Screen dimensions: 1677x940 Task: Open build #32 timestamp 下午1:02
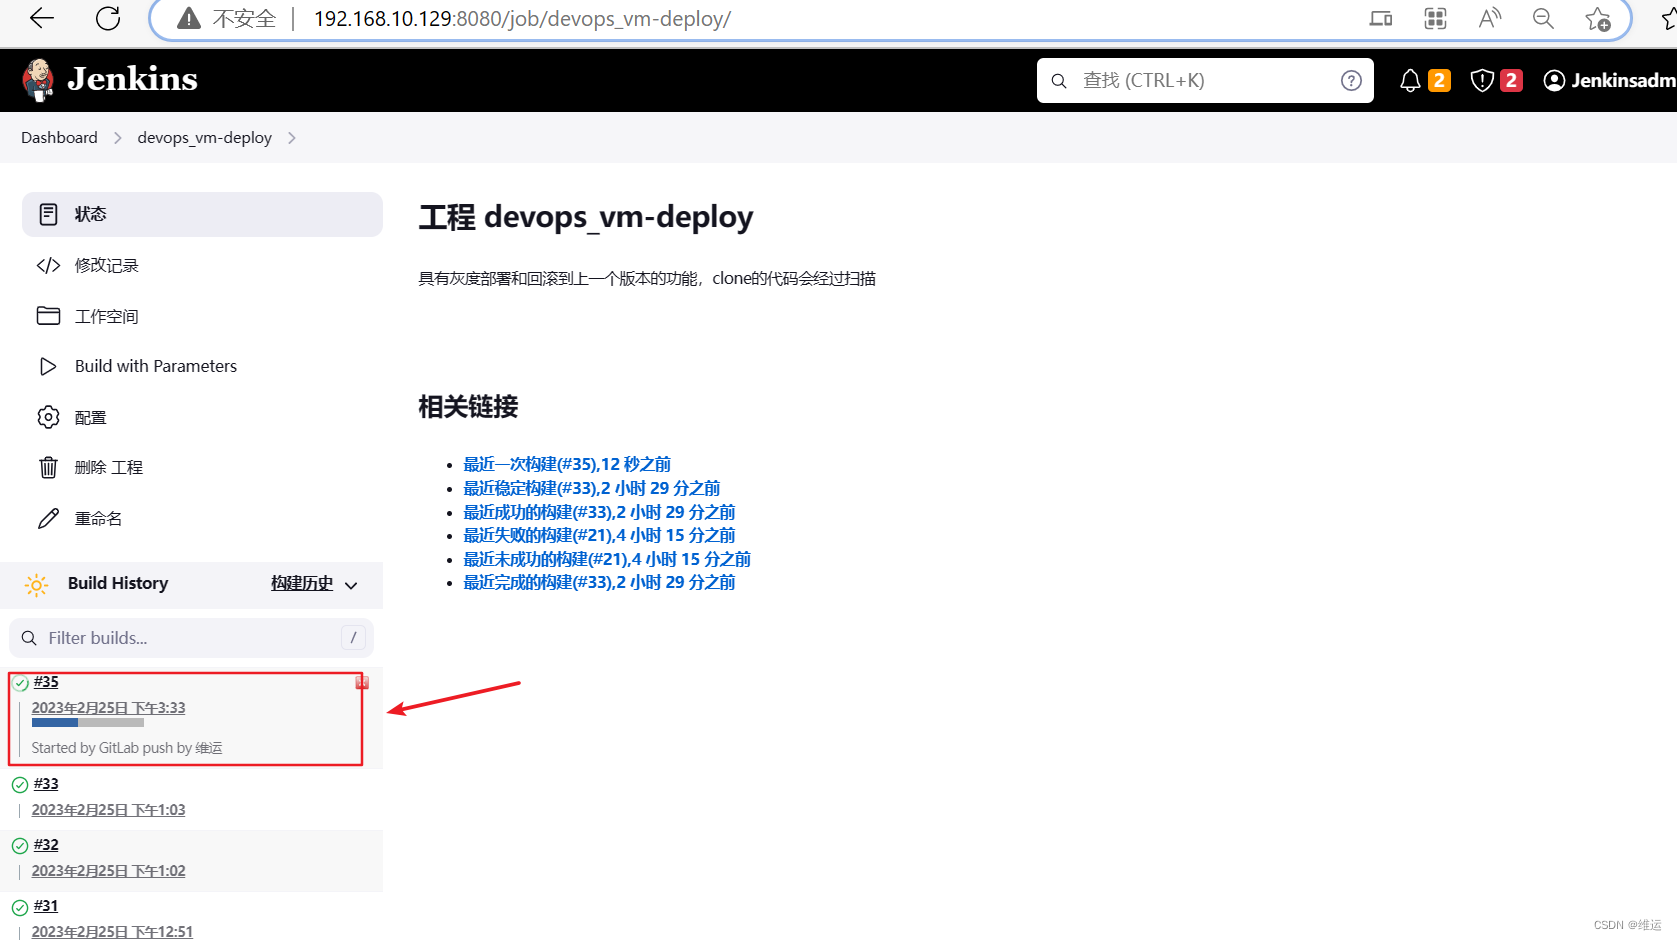tap(108, 871)
